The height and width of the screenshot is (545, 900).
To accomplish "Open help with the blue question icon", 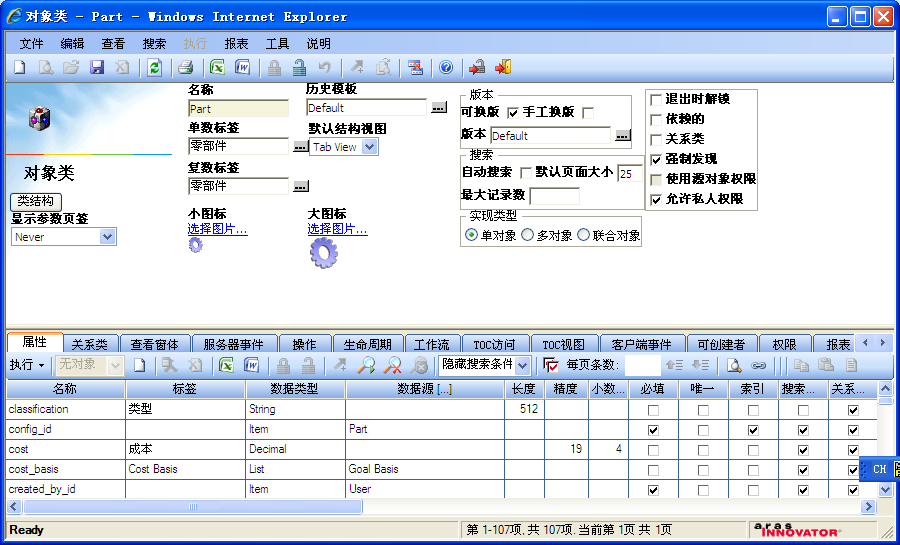I will coord(446,68).
